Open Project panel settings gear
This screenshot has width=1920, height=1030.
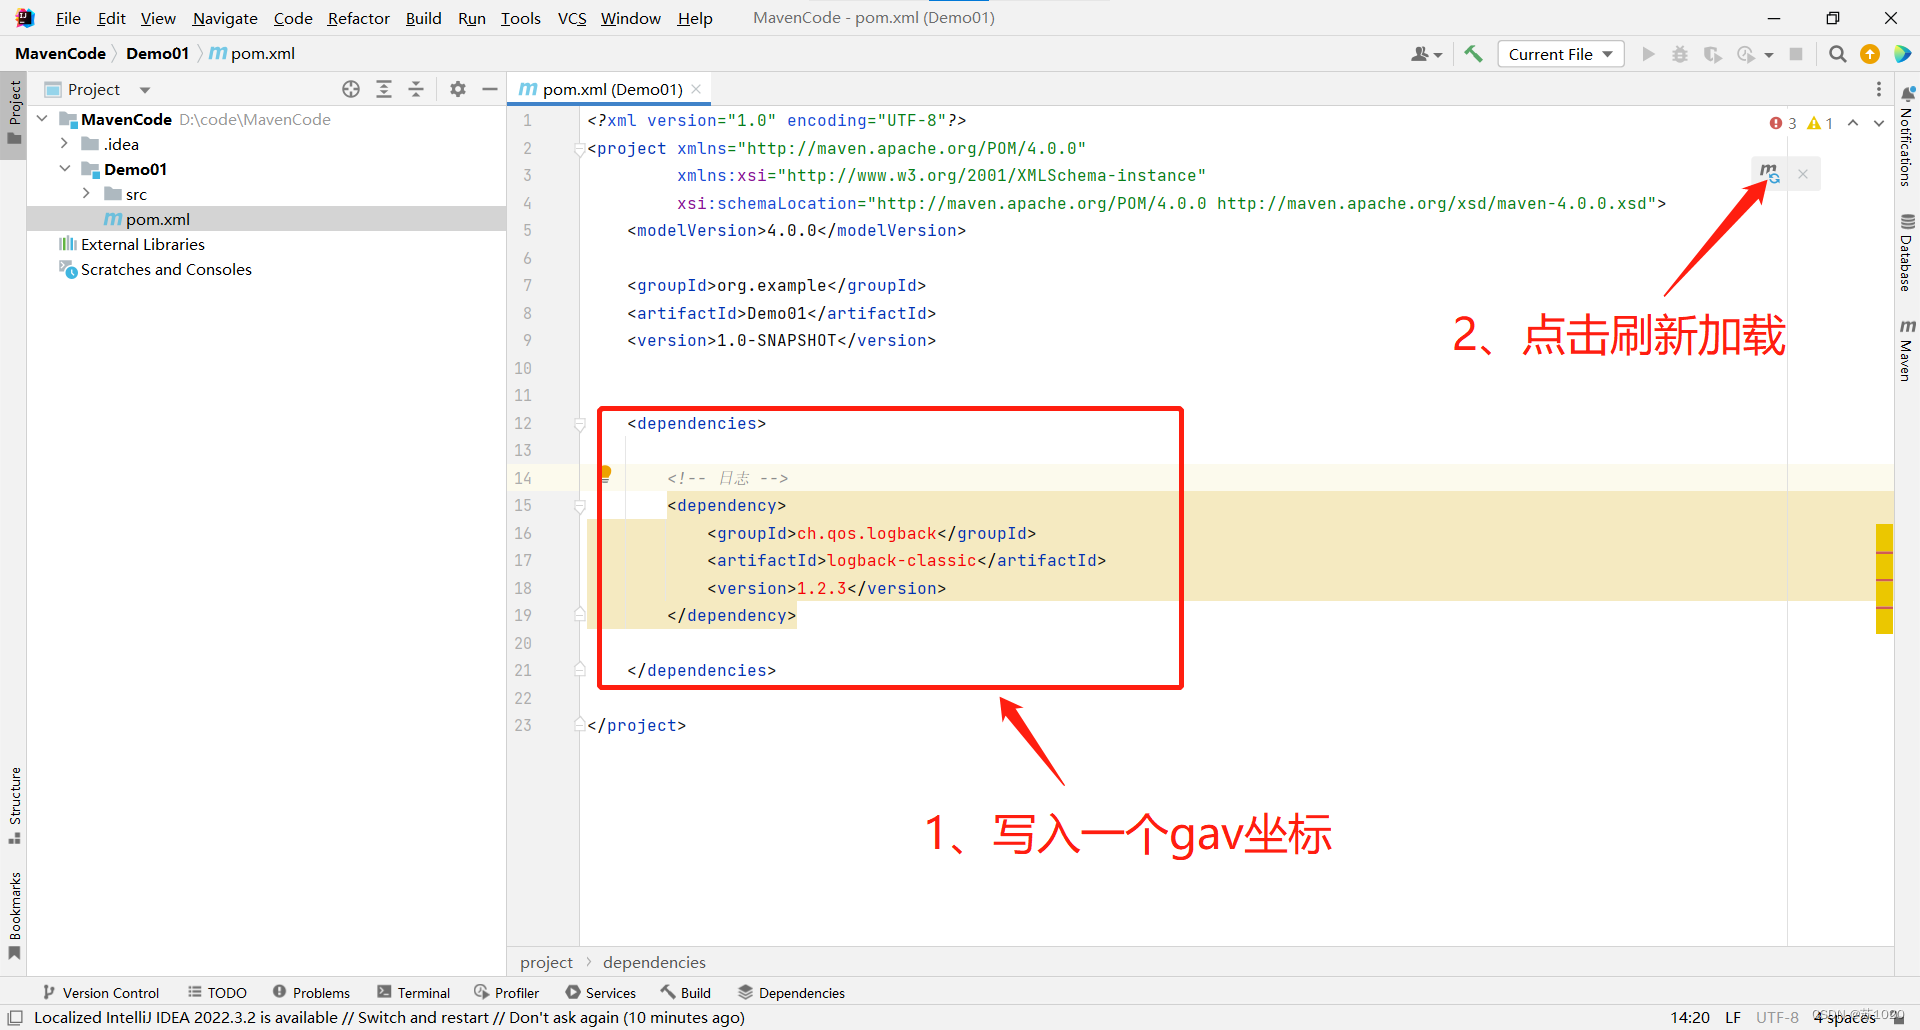tap(458, 89)
